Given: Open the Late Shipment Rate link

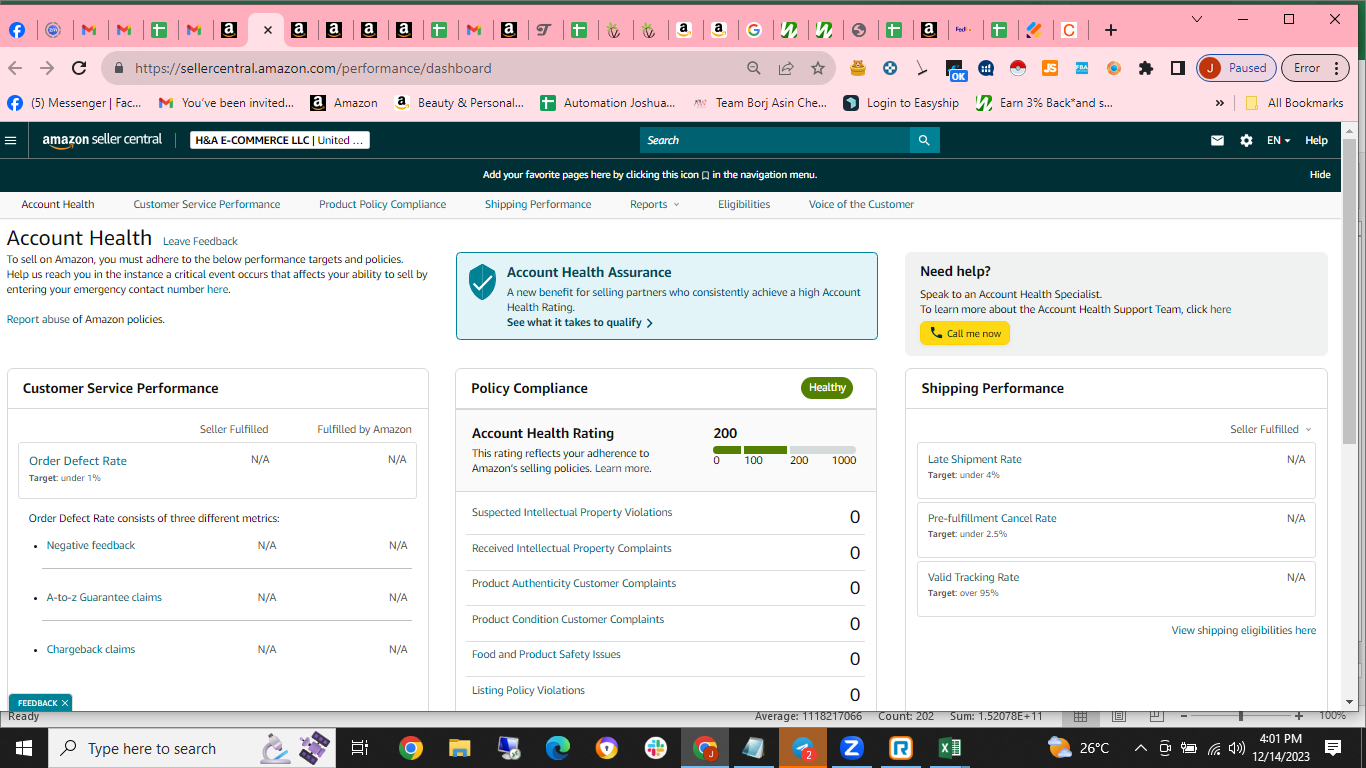Looking at the screenshot, I should click(x=974, y=459).
